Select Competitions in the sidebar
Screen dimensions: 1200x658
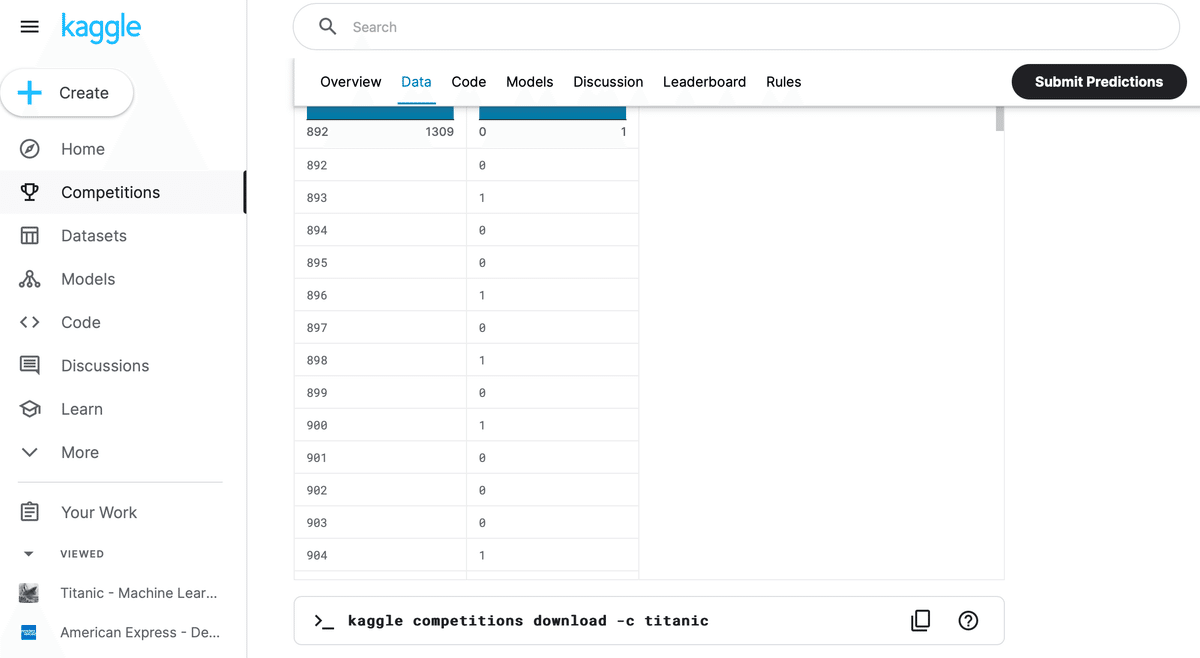point(110,192)
